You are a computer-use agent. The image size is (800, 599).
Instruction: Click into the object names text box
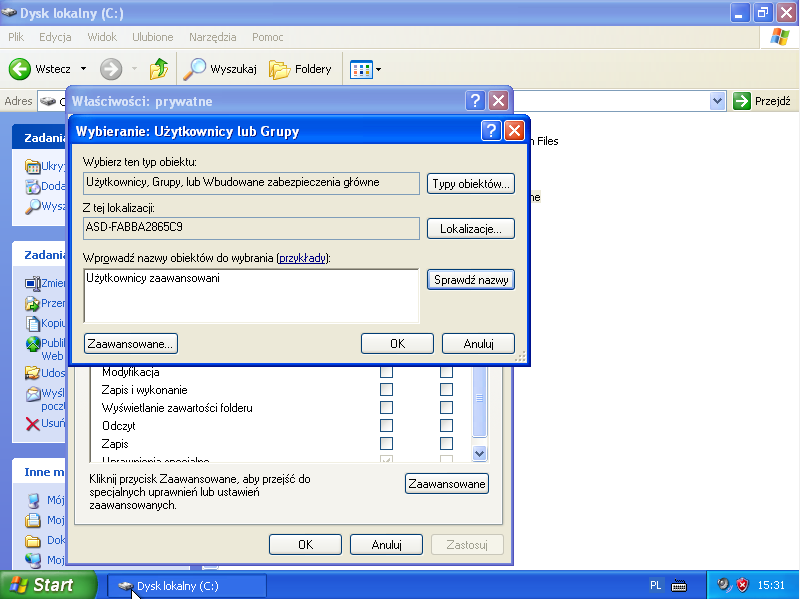tap(250, 295)
